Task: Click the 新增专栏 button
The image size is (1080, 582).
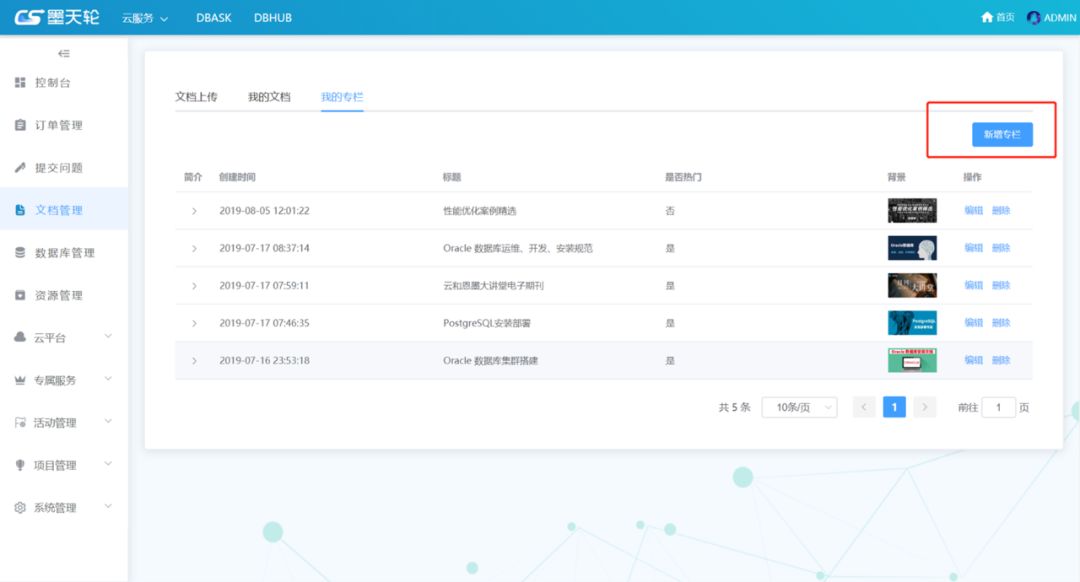Action: point(1002,134)
